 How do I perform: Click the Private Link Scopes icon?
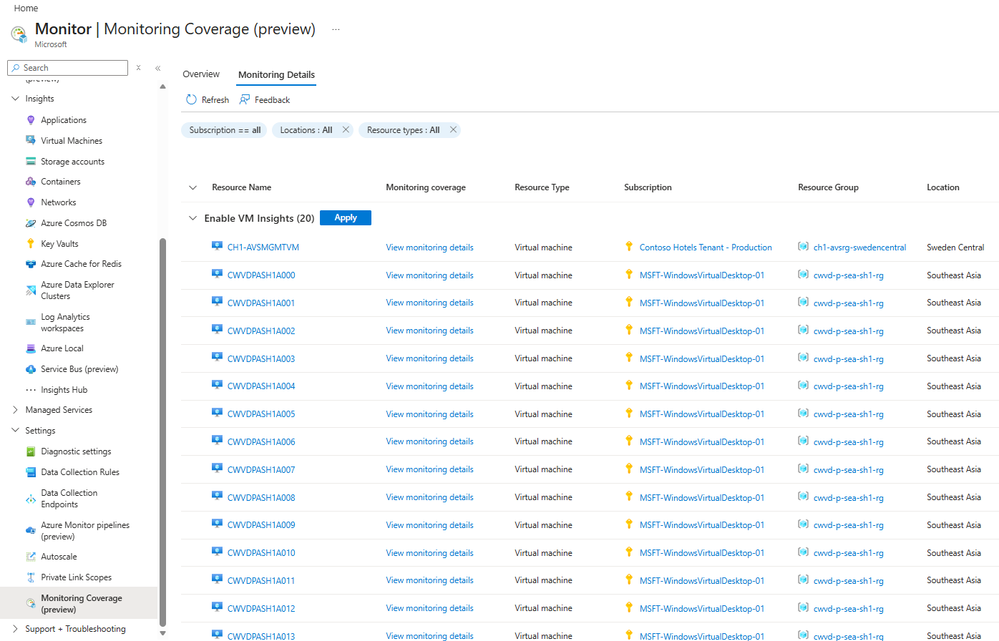(31, 577)
